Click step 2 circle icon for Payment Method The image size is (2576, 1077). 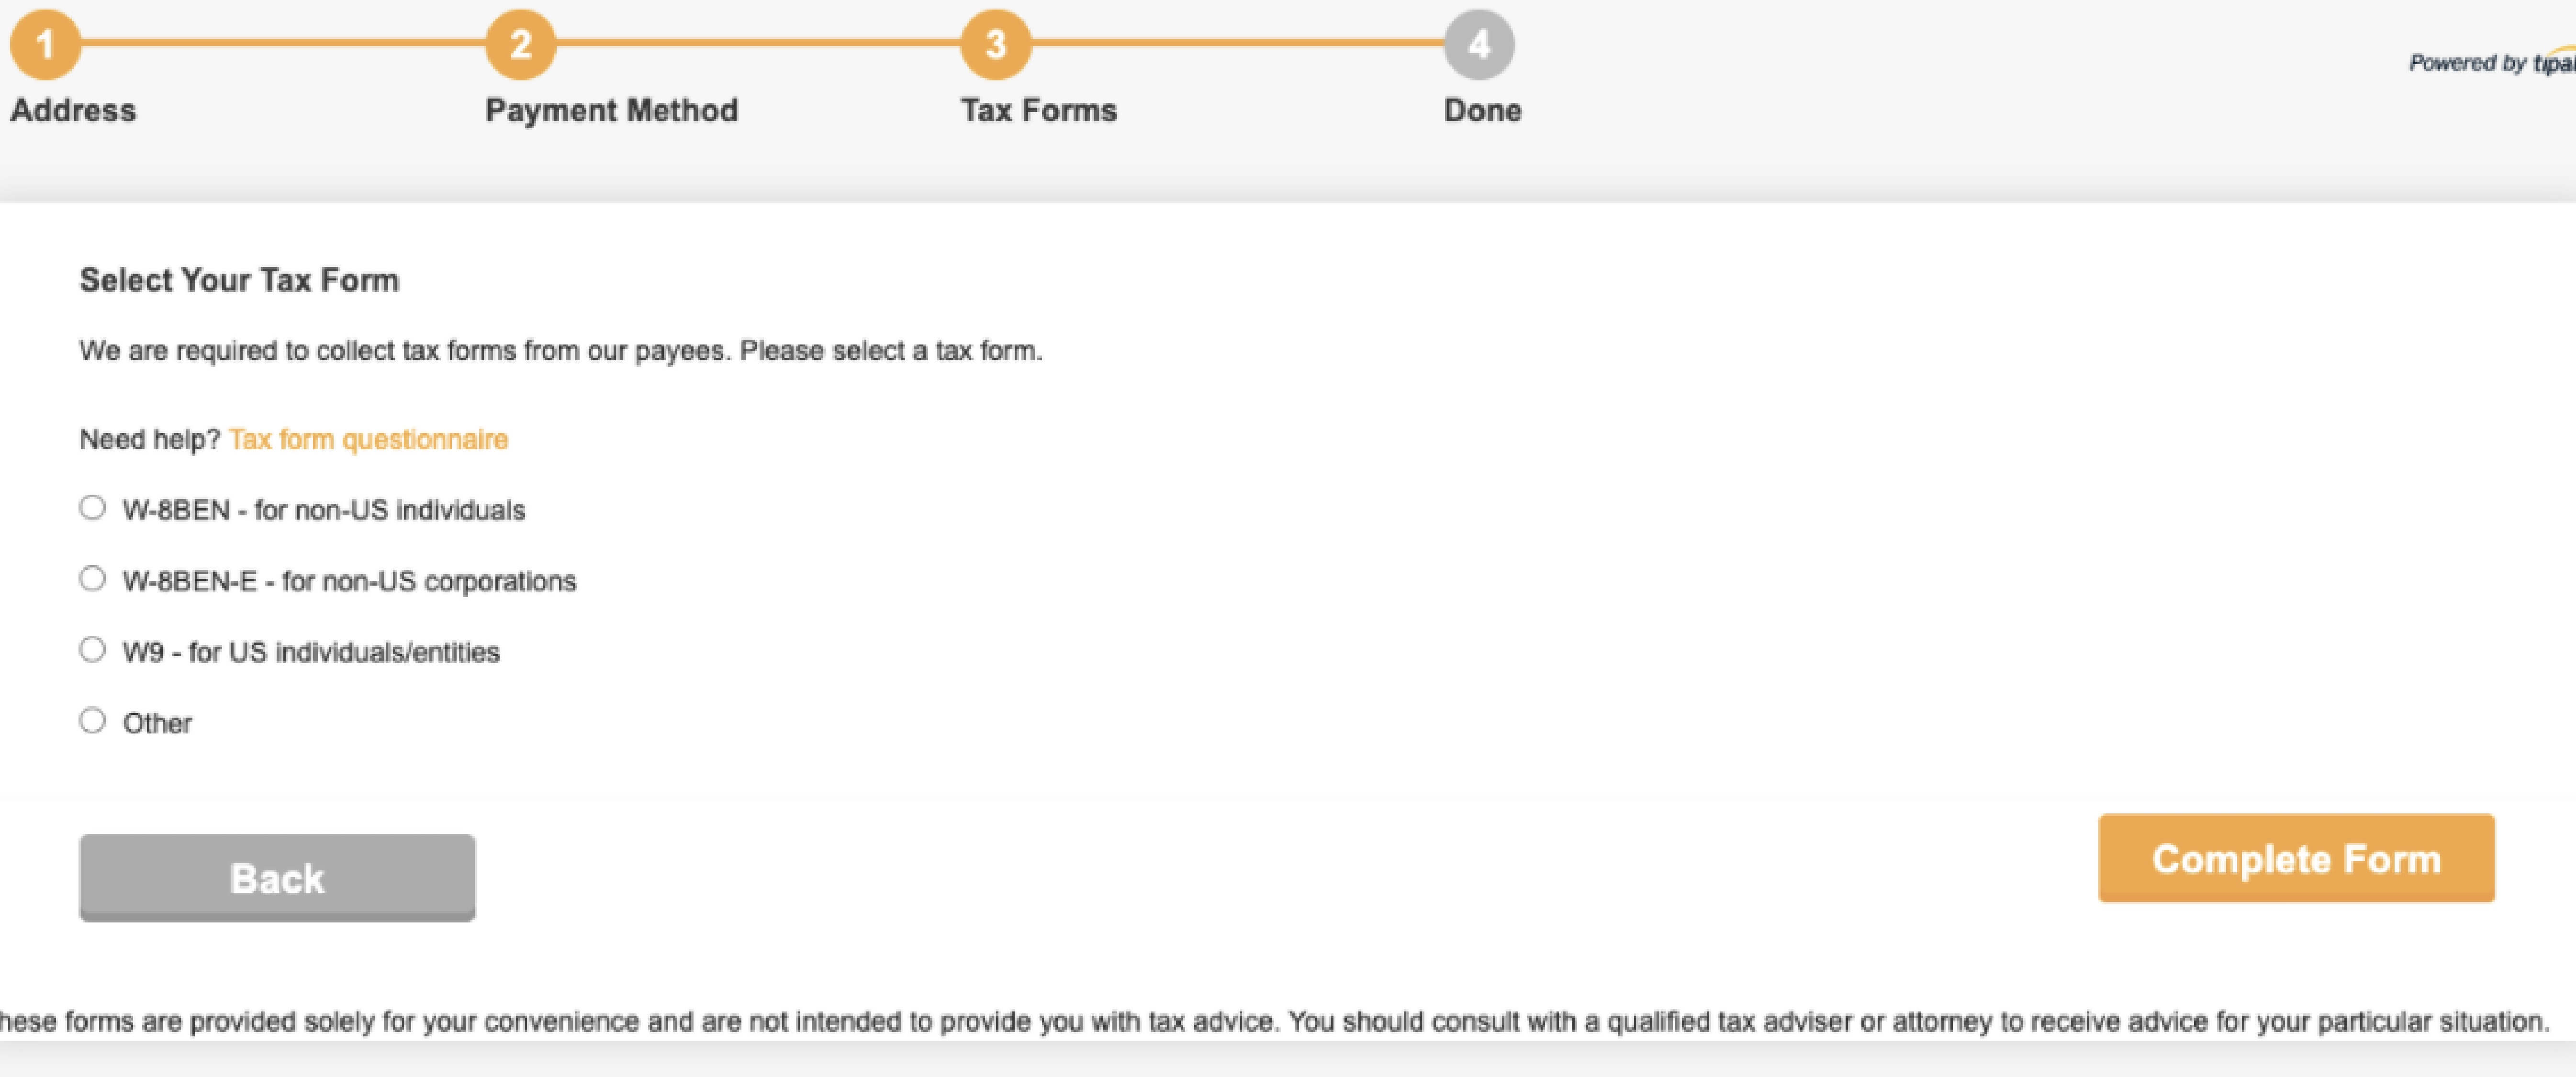[520, 45]
